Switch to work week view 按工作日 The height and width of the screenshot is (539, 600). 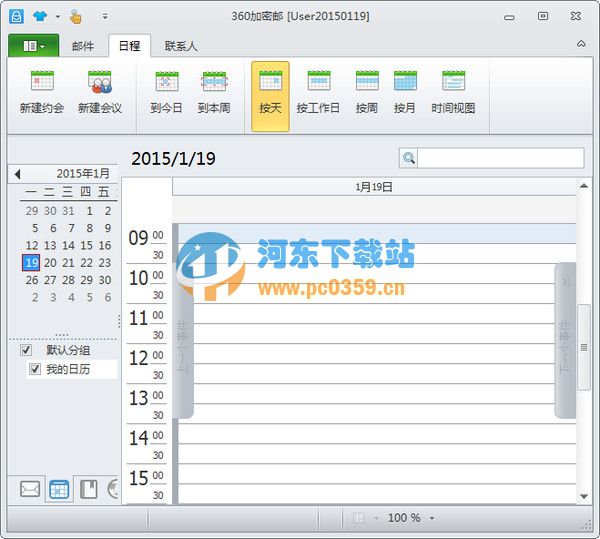point(318,93)
